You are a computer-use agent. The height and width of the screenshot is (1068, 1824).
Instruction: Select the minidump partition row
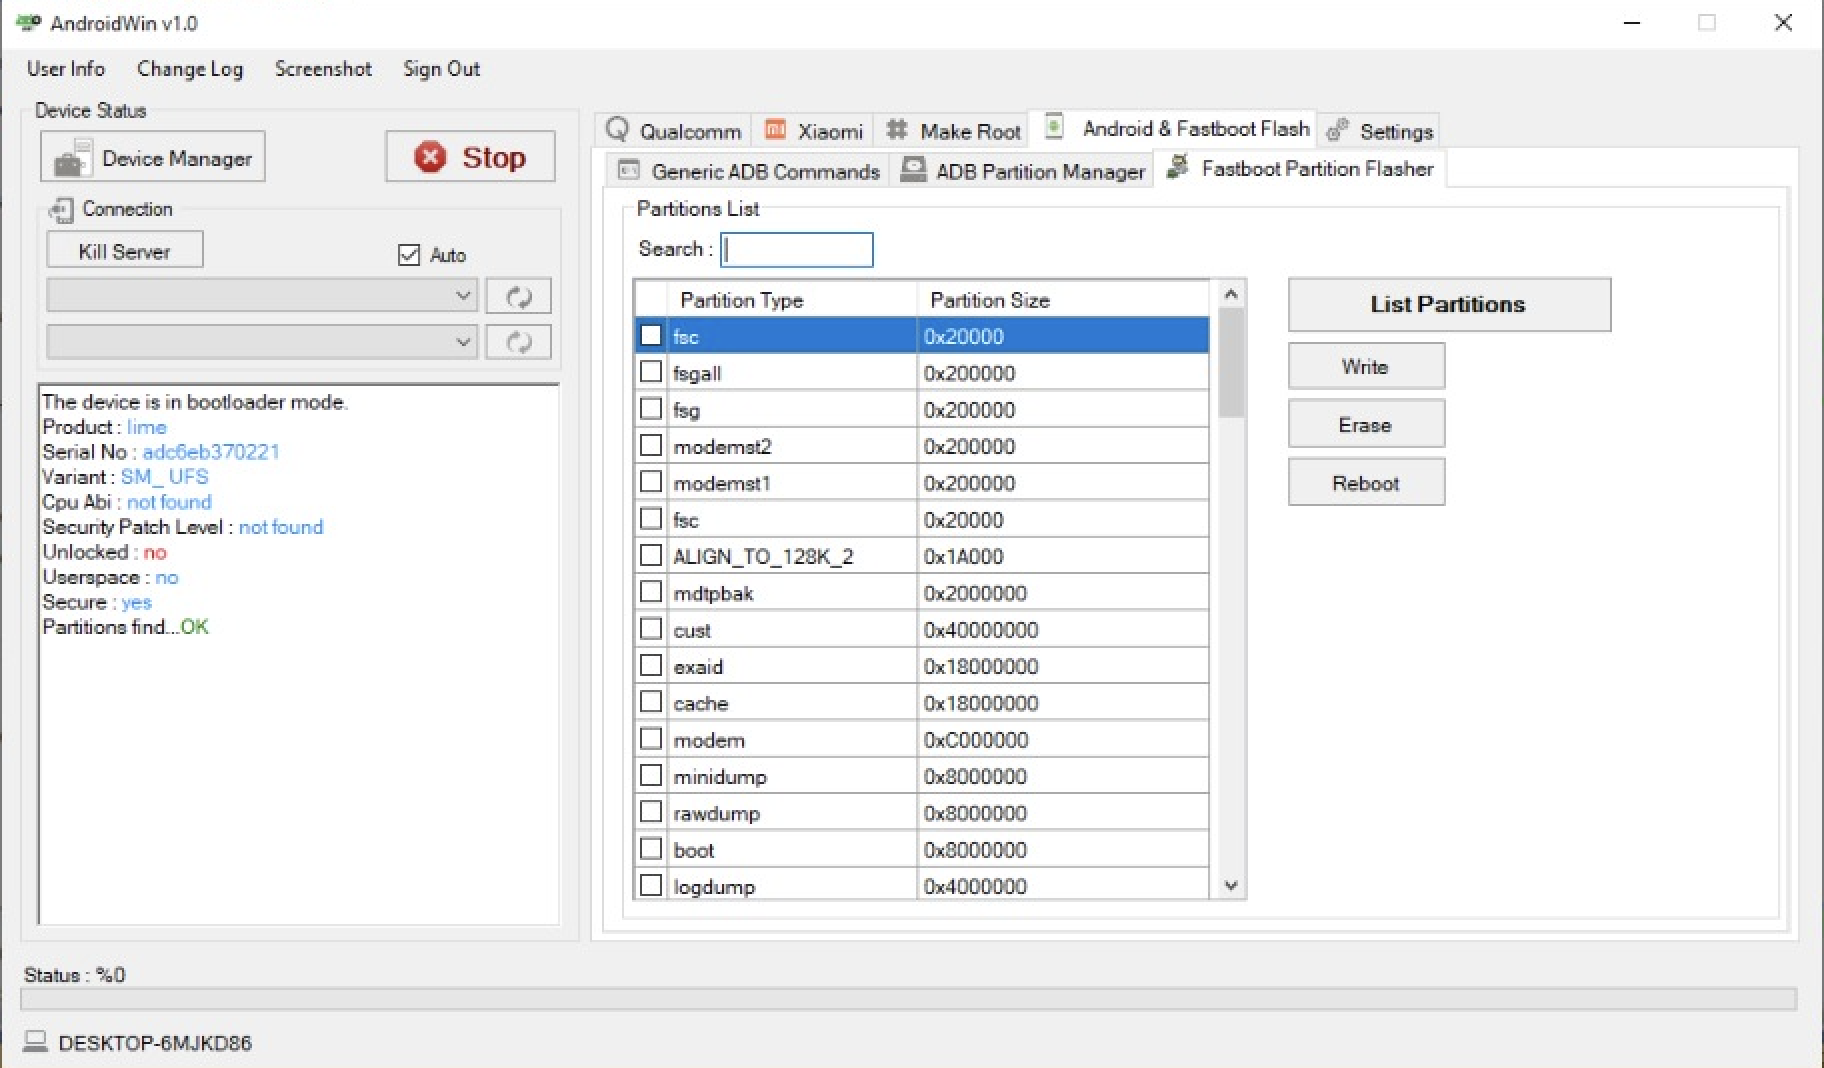(x=922, y=776)
